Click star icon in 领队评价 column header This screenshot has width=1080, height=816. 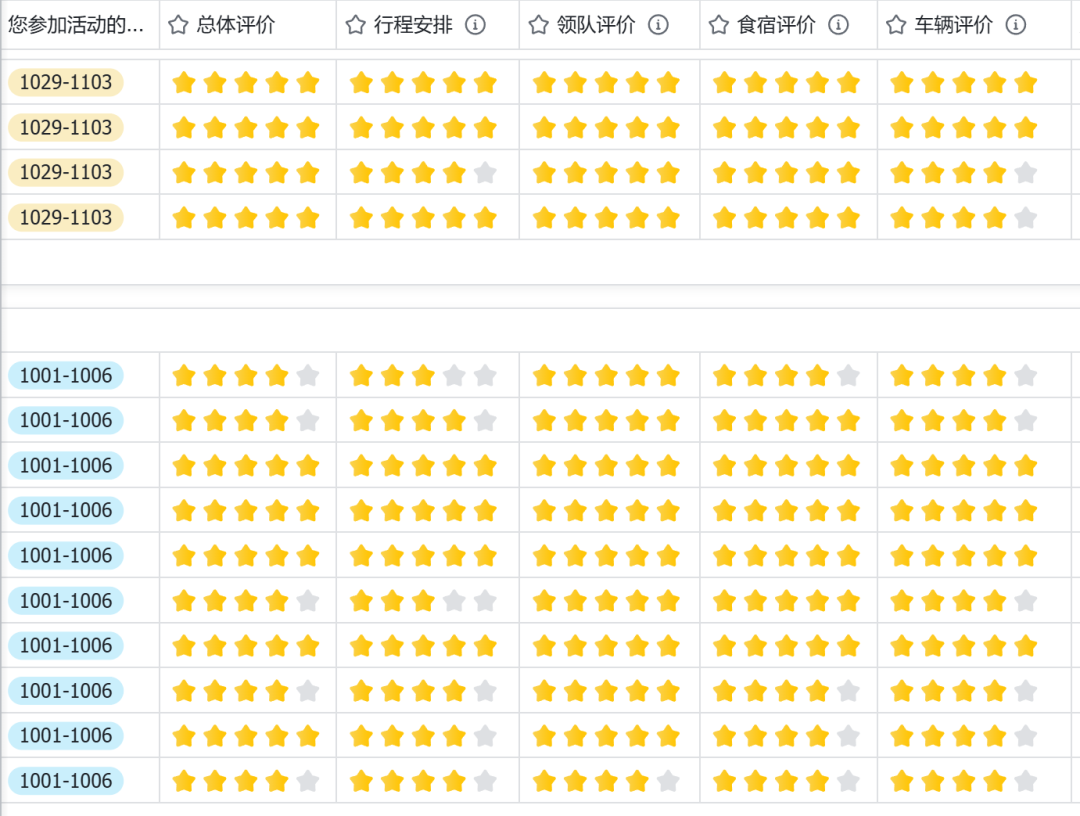539,25
